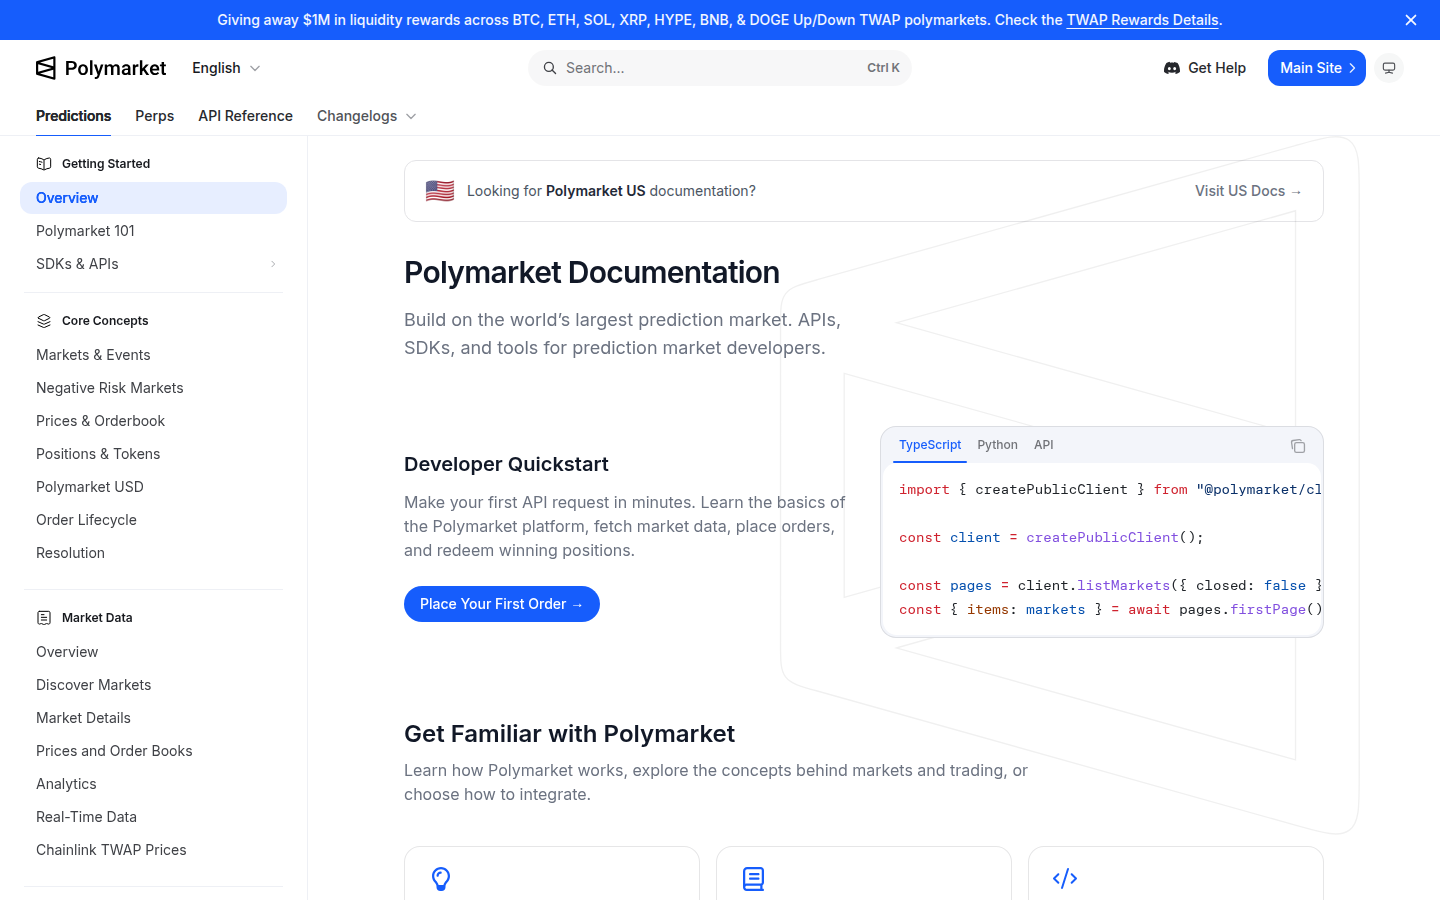Viewport: 1440px width, 900px height.
Task: Open Resolution sidebar item
Action: pyautogui.click(x=153, y=553)
